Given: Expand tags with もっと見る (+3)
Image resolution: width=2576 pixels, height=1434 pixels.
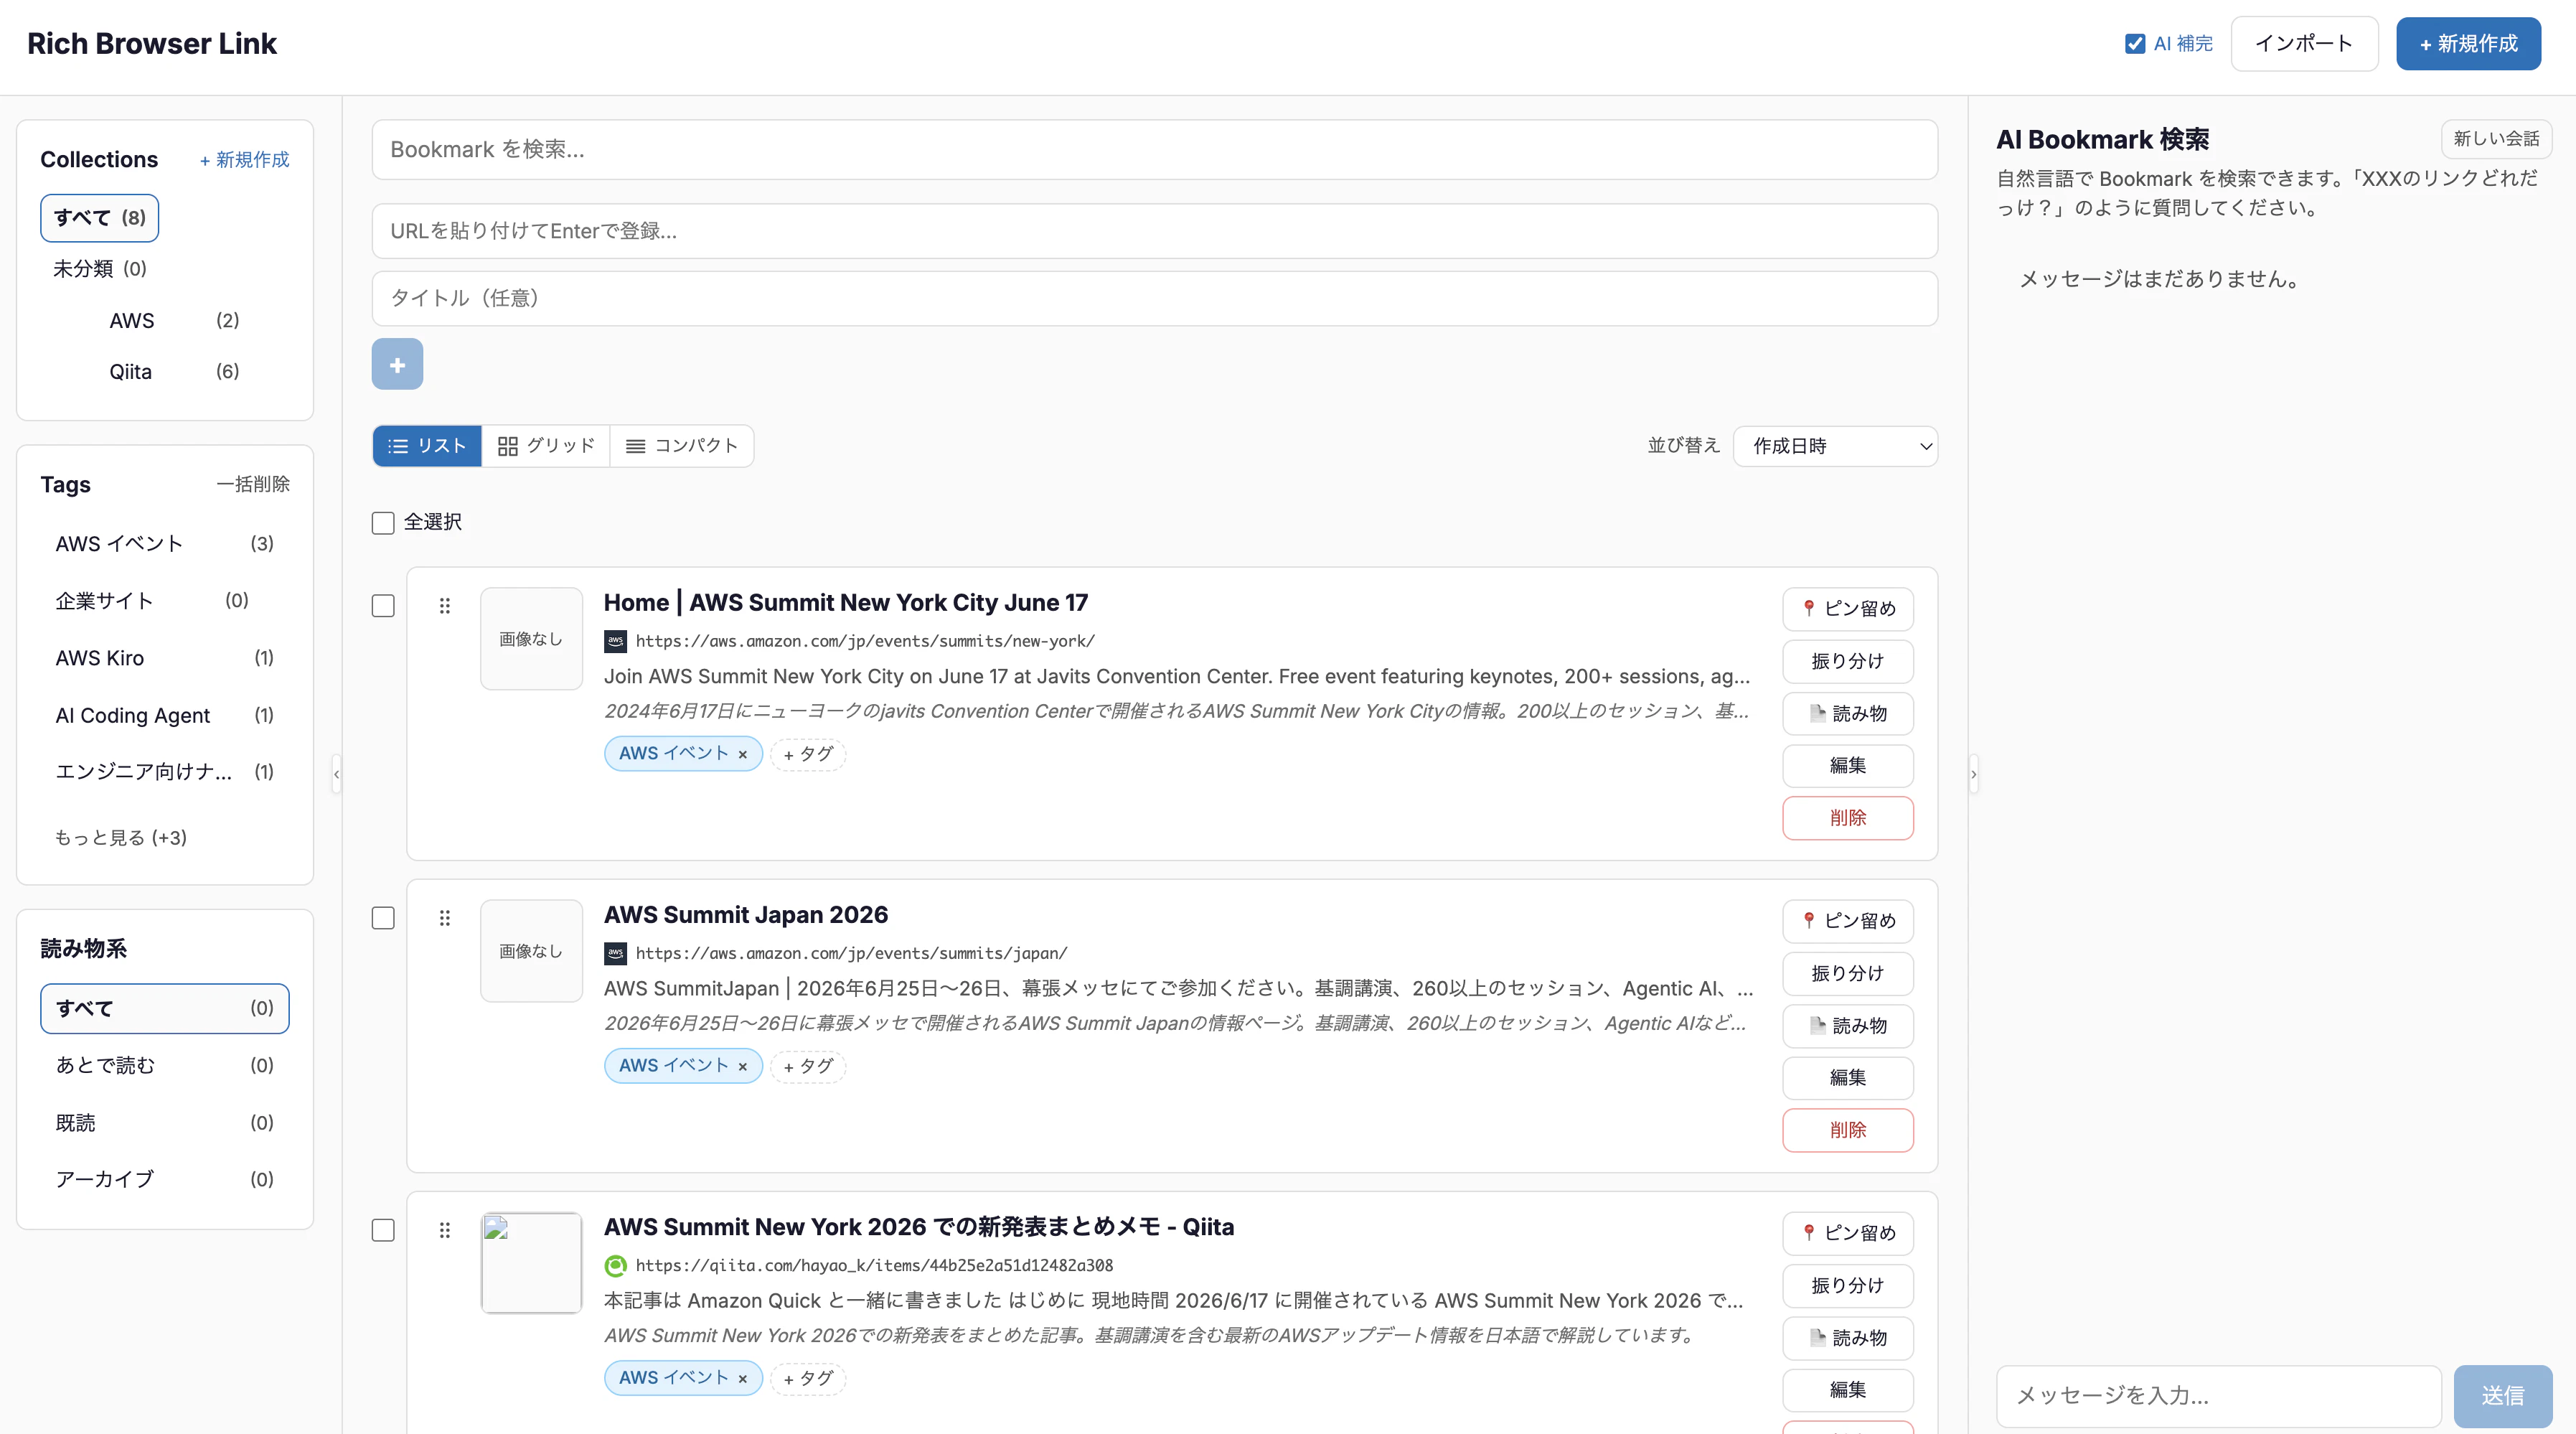Looking at the screenshot, I should point(121,837).
